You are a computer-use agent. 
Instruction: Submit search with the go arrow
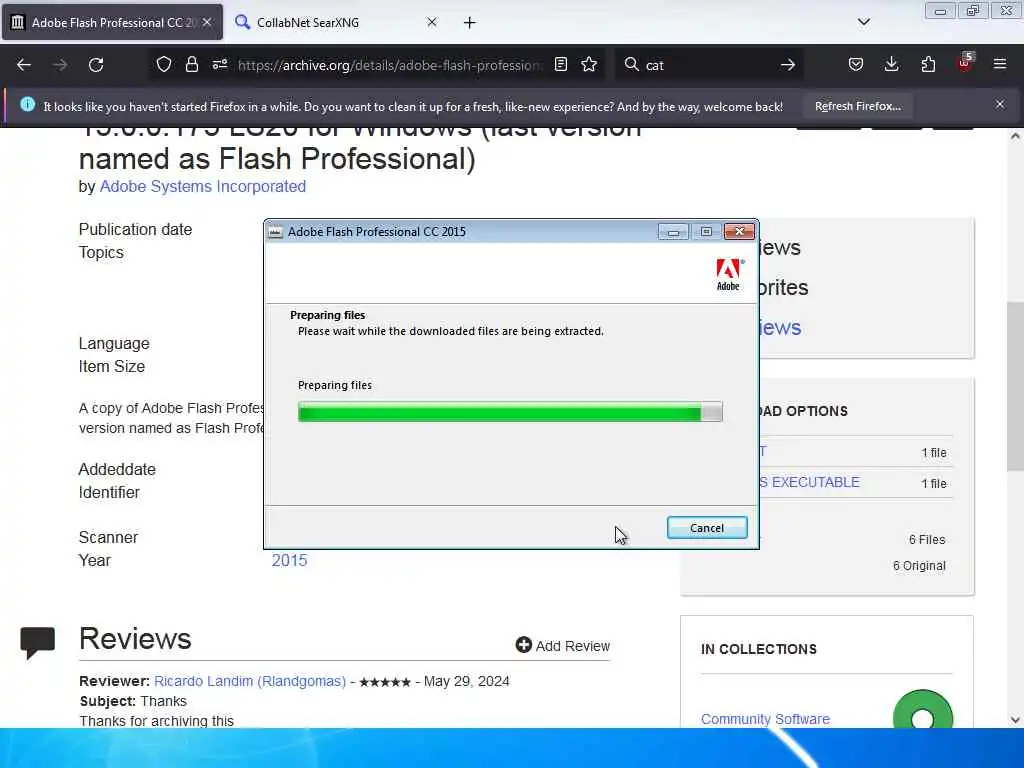click(x=788, y=65)
